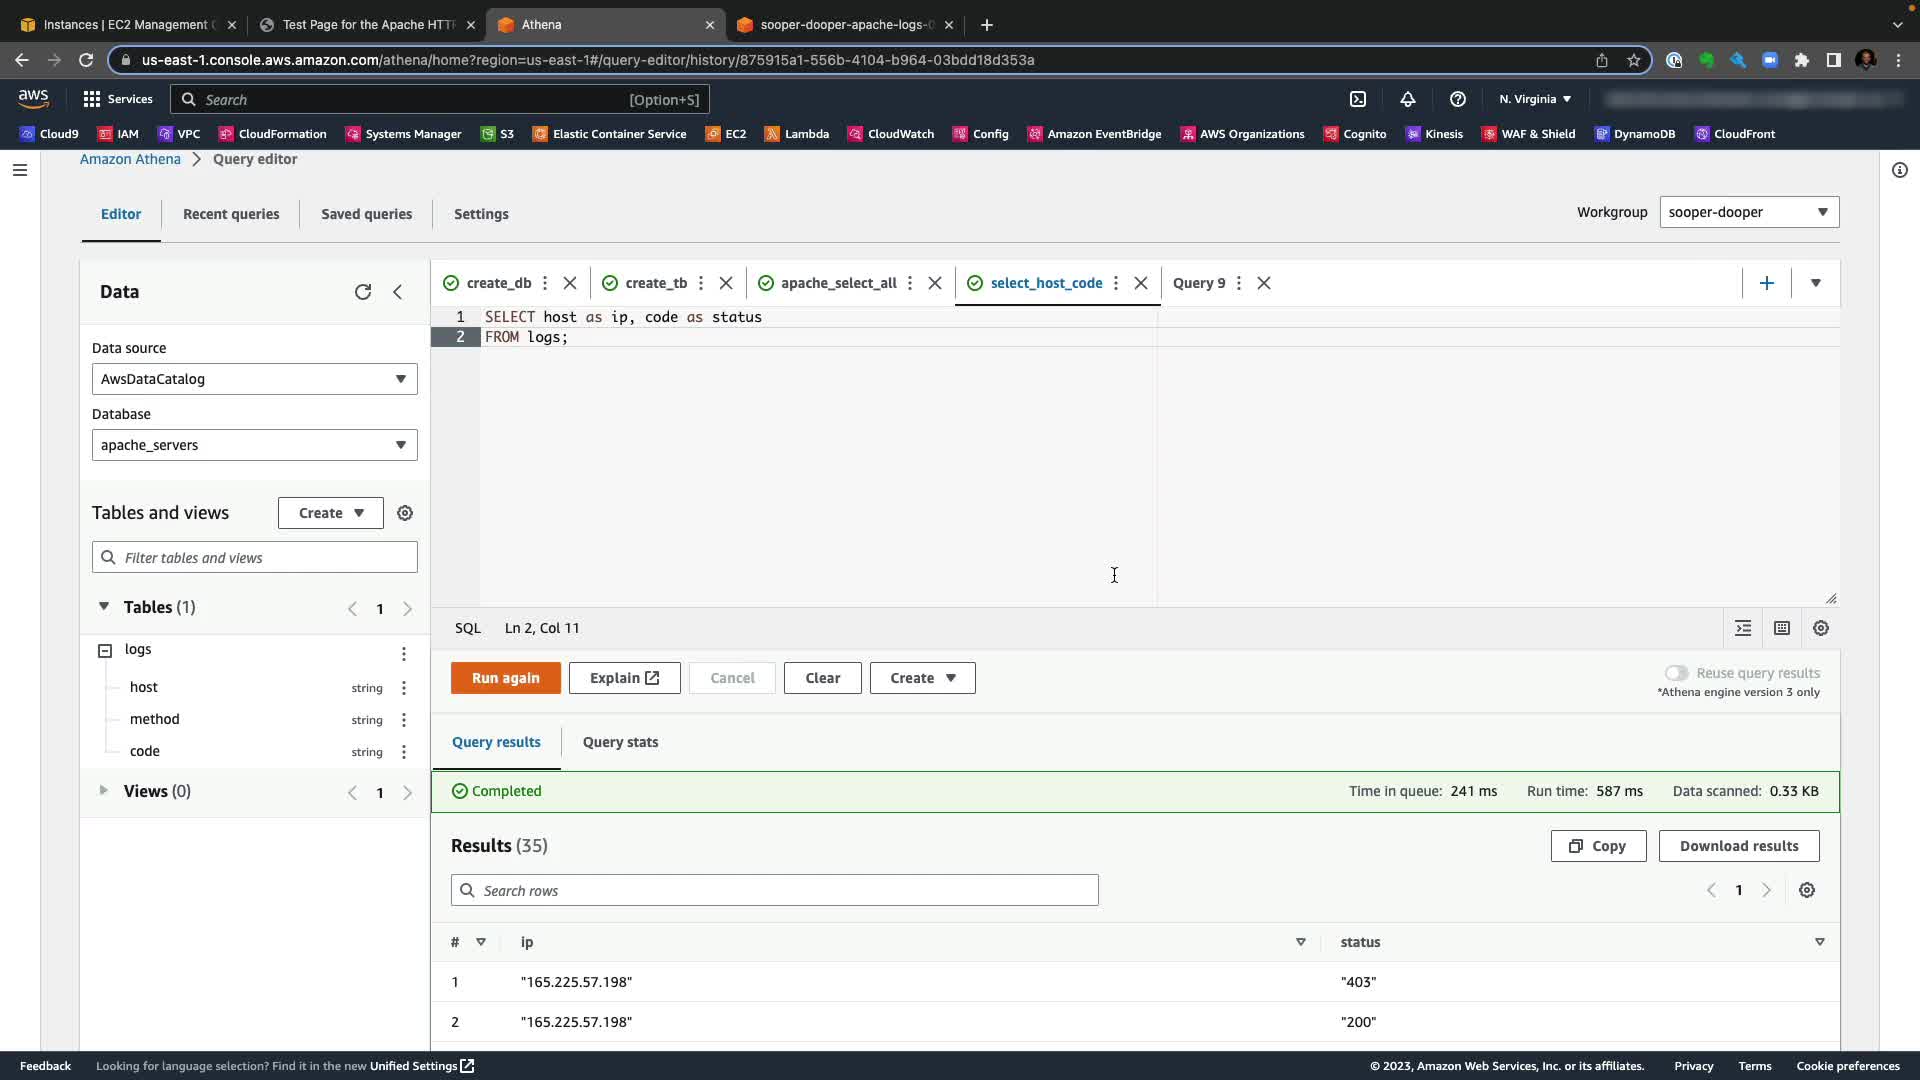Open results table settings gear
The height and width of the screenshot is (1080, 1920).
1807,890
